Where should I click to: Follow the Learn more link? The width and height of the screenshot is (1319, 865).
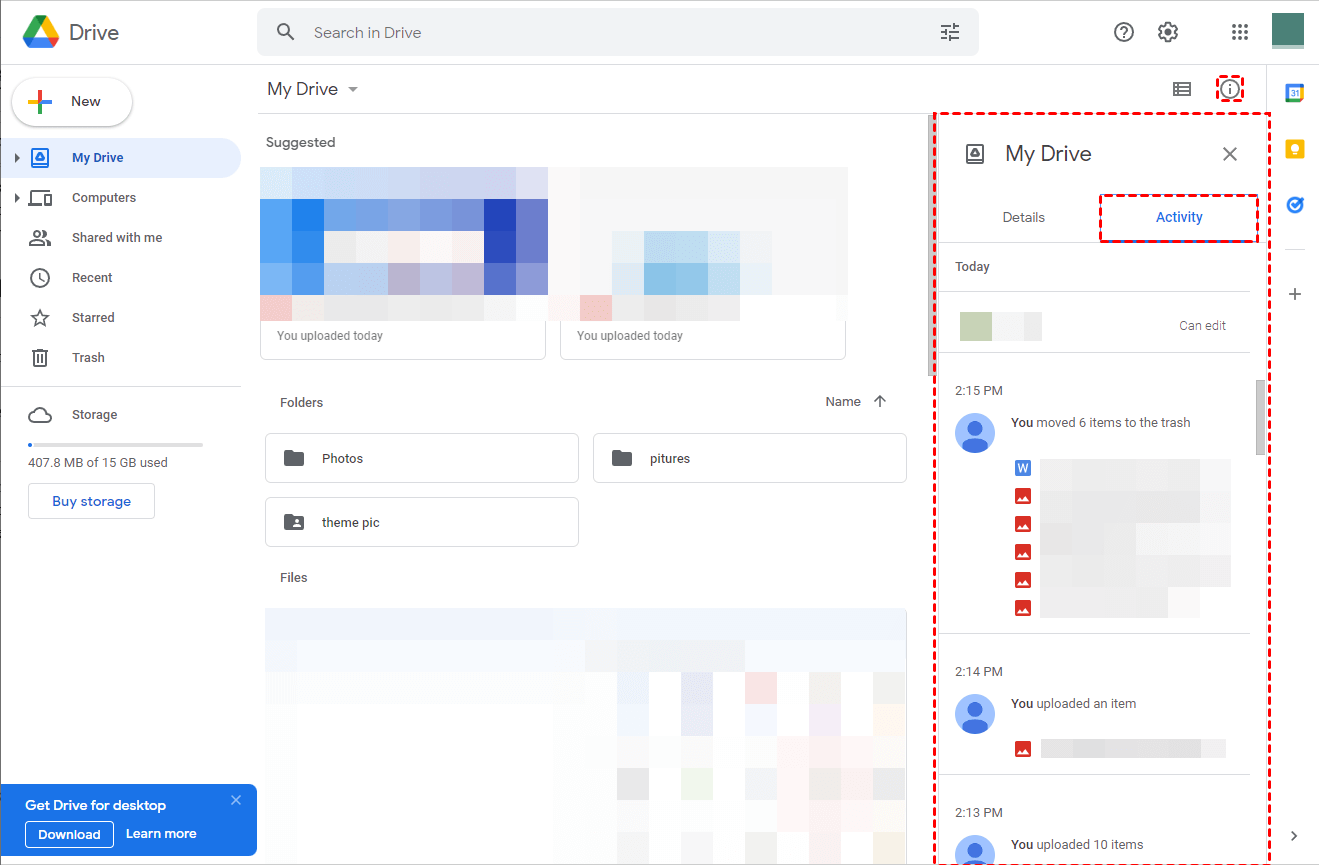[x=161, y=834]
